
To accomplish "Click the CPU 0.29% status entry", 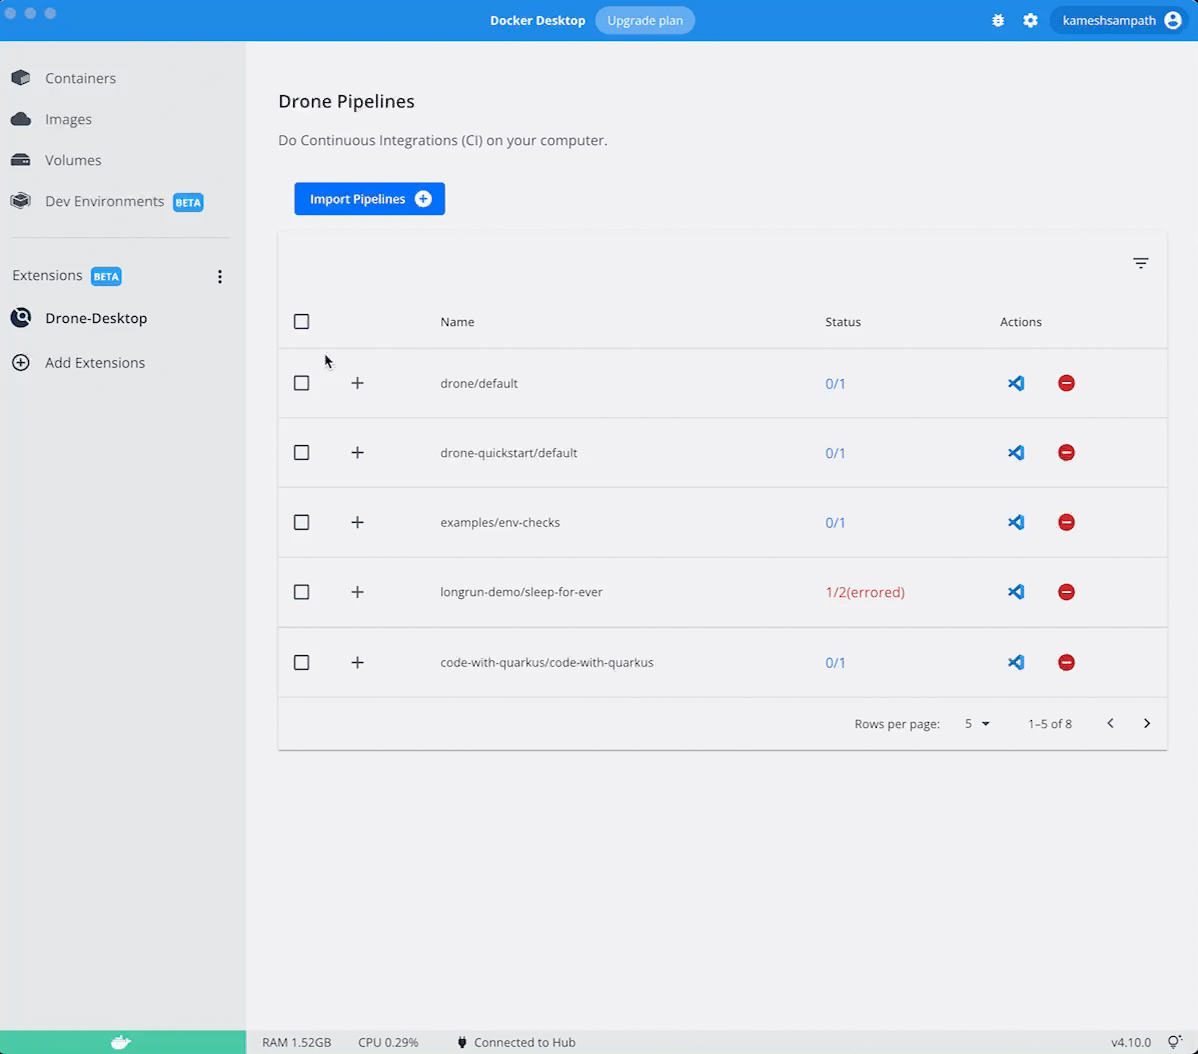I will pos(388,1043).
